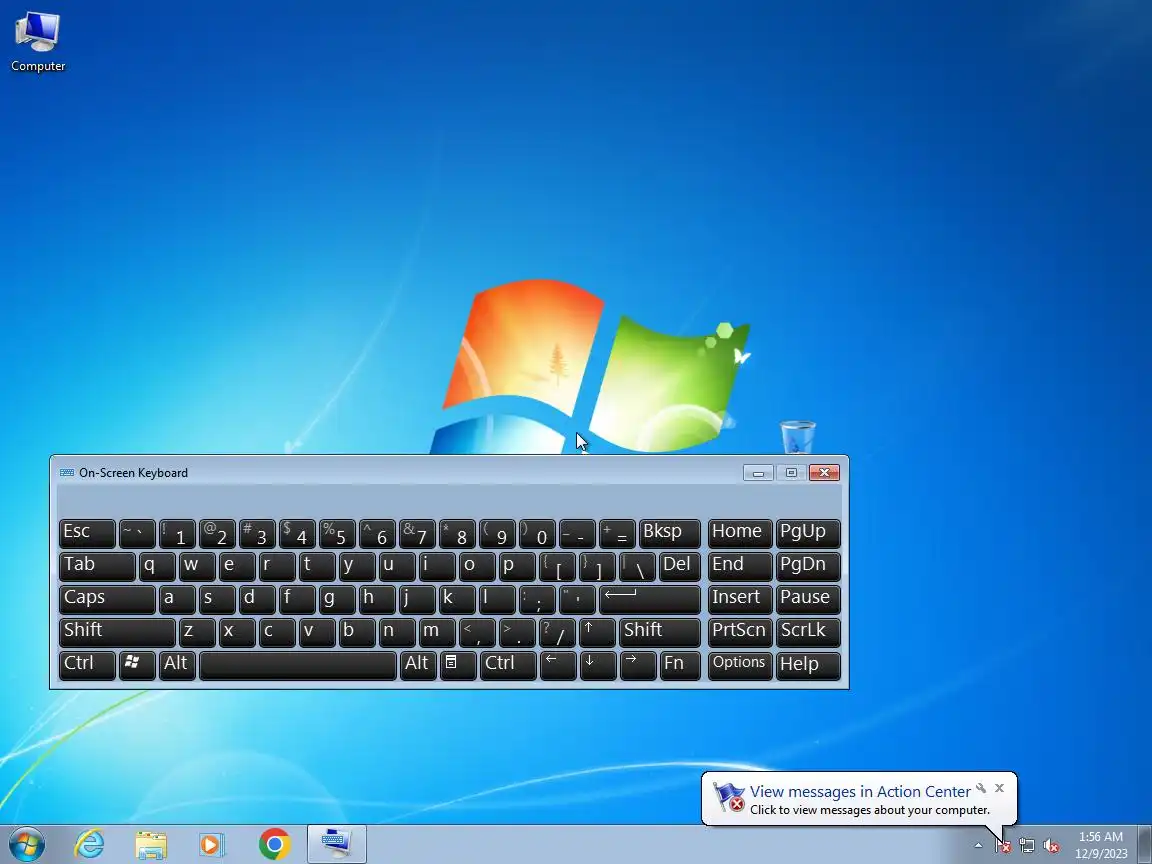Click On-Screen Keyboard taskbar button
This screenshot has height=864, width=1152.
click(336, 844)
